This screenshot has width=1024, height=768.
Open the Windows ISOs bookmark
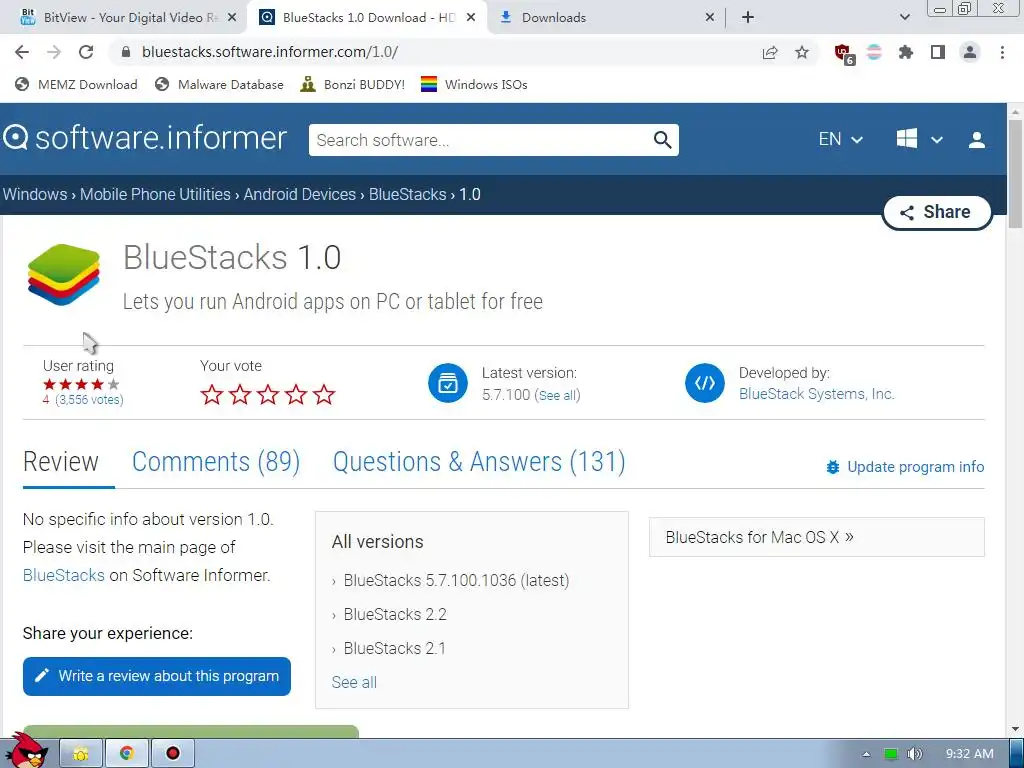pos(473,84)
